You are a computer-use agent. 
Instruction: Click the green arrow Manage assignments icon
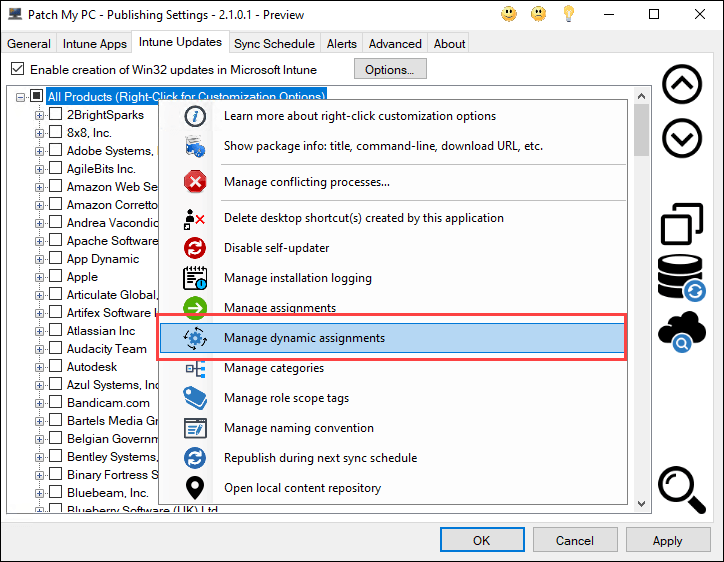tap(195, 308)
